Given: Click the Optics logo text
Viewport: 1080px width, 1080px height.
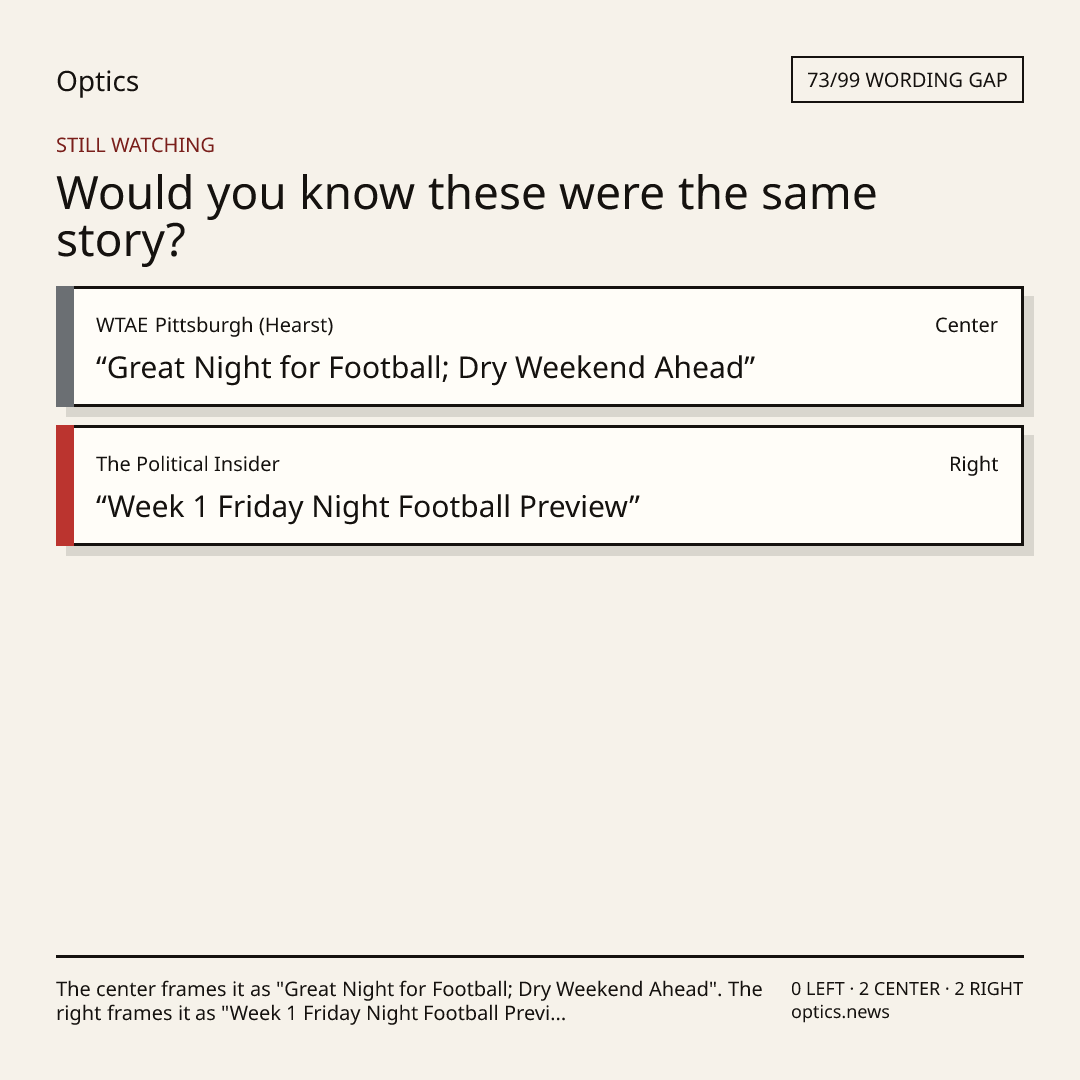Looking at the screenshot, I should point(97,81).
